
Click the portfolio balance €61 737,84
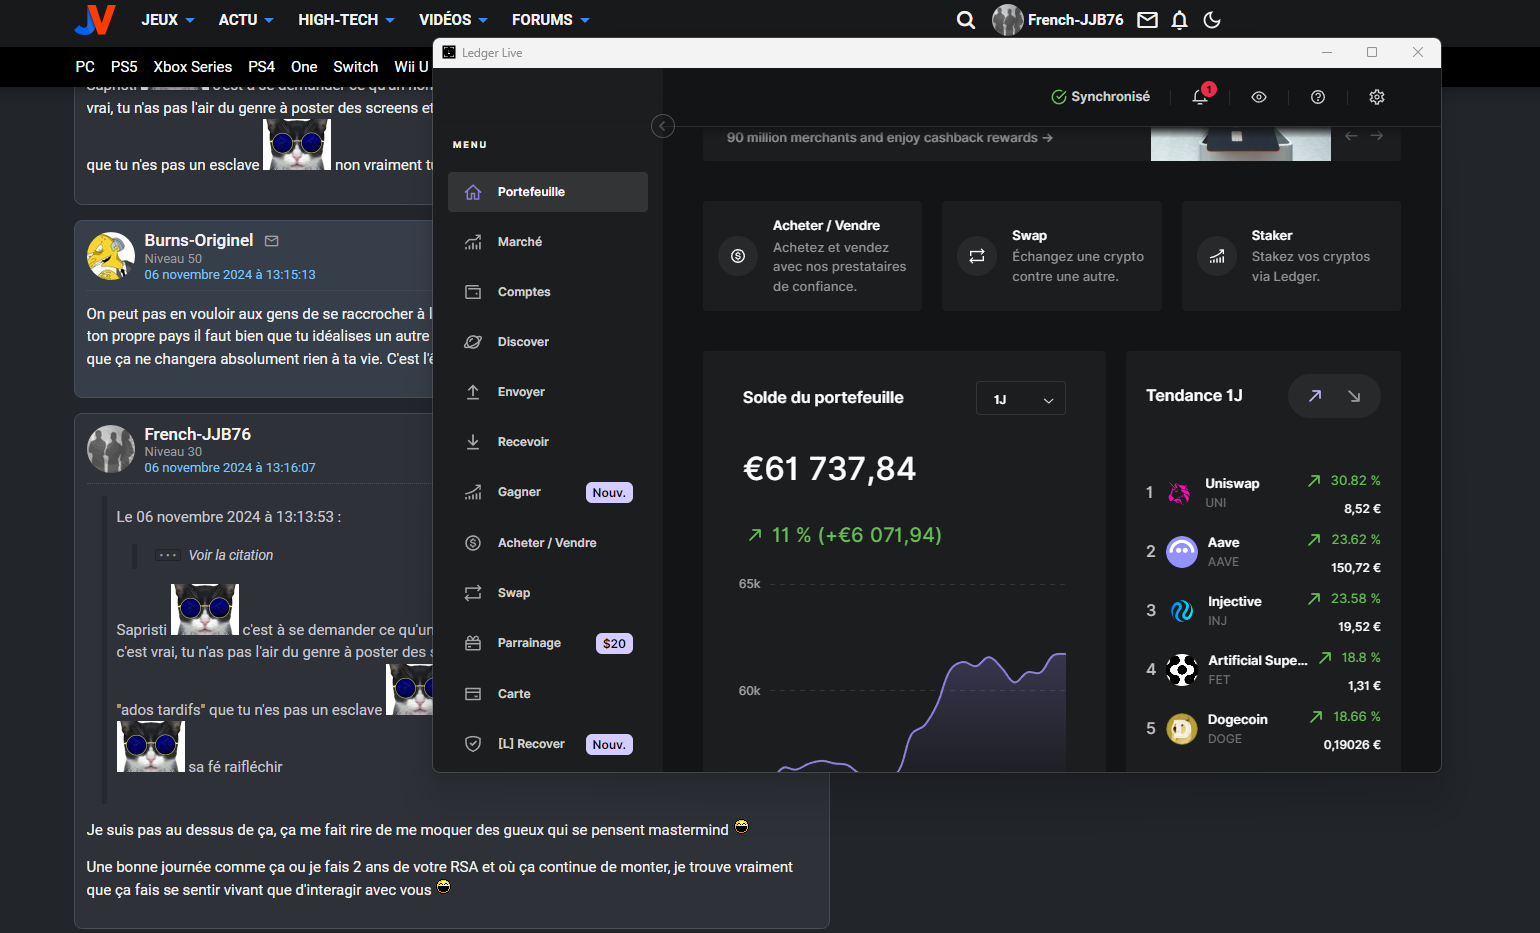[829, 469]
